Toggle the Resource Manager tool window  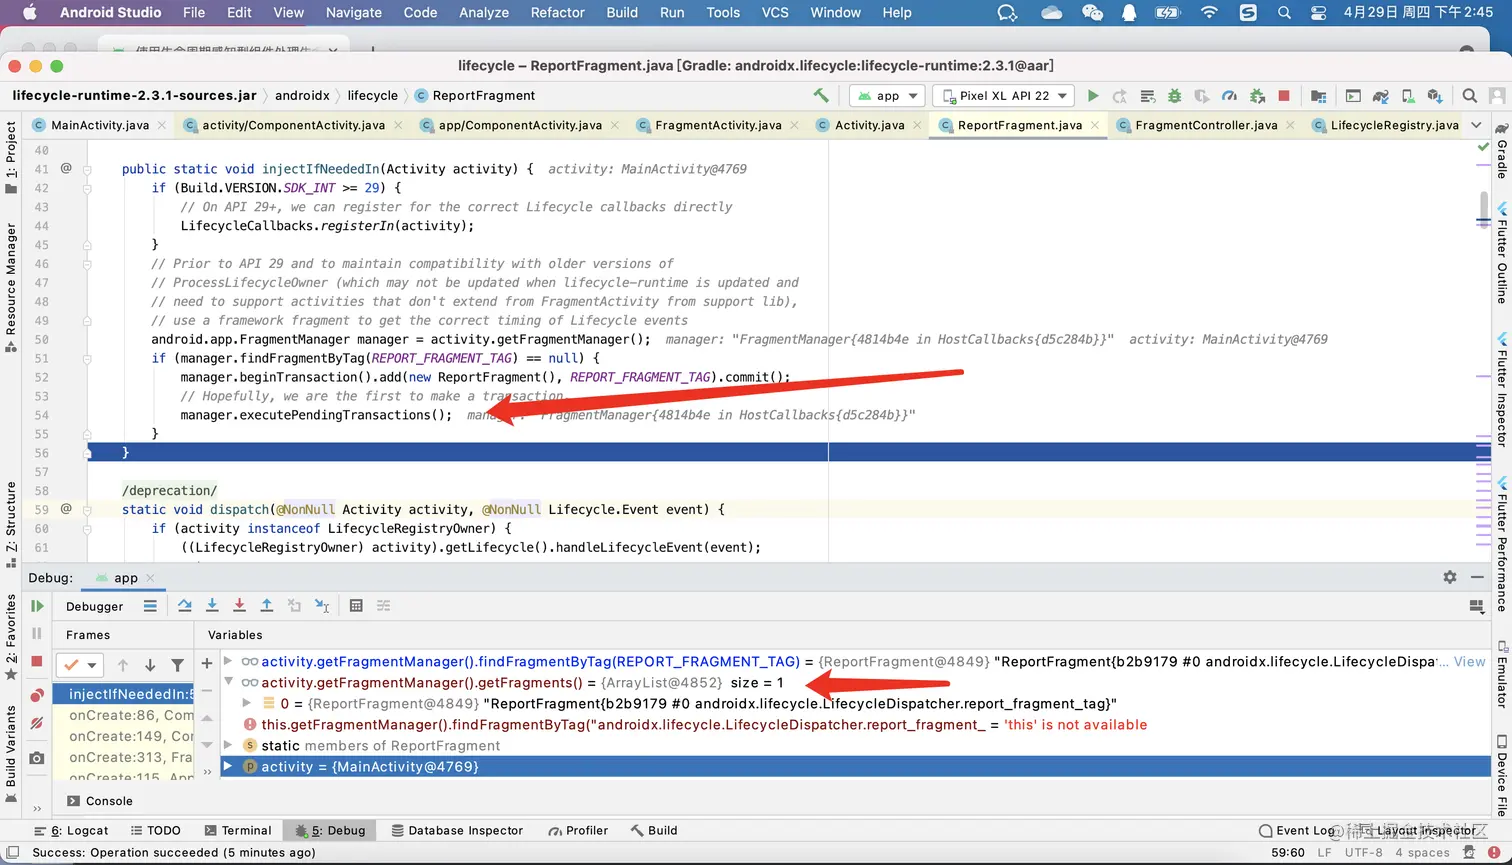click(11, 288)
